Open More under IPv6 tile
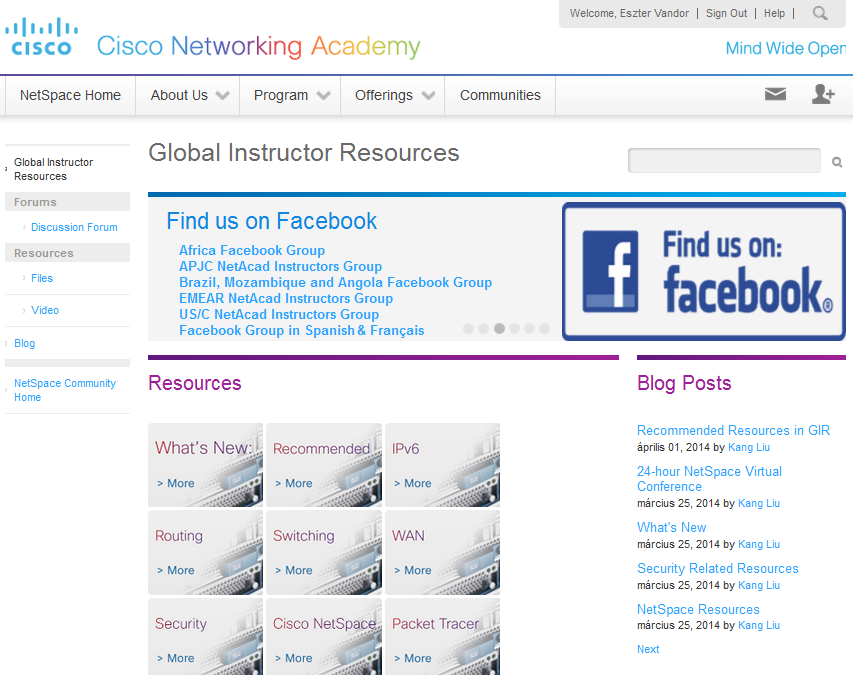 [412, 484]
